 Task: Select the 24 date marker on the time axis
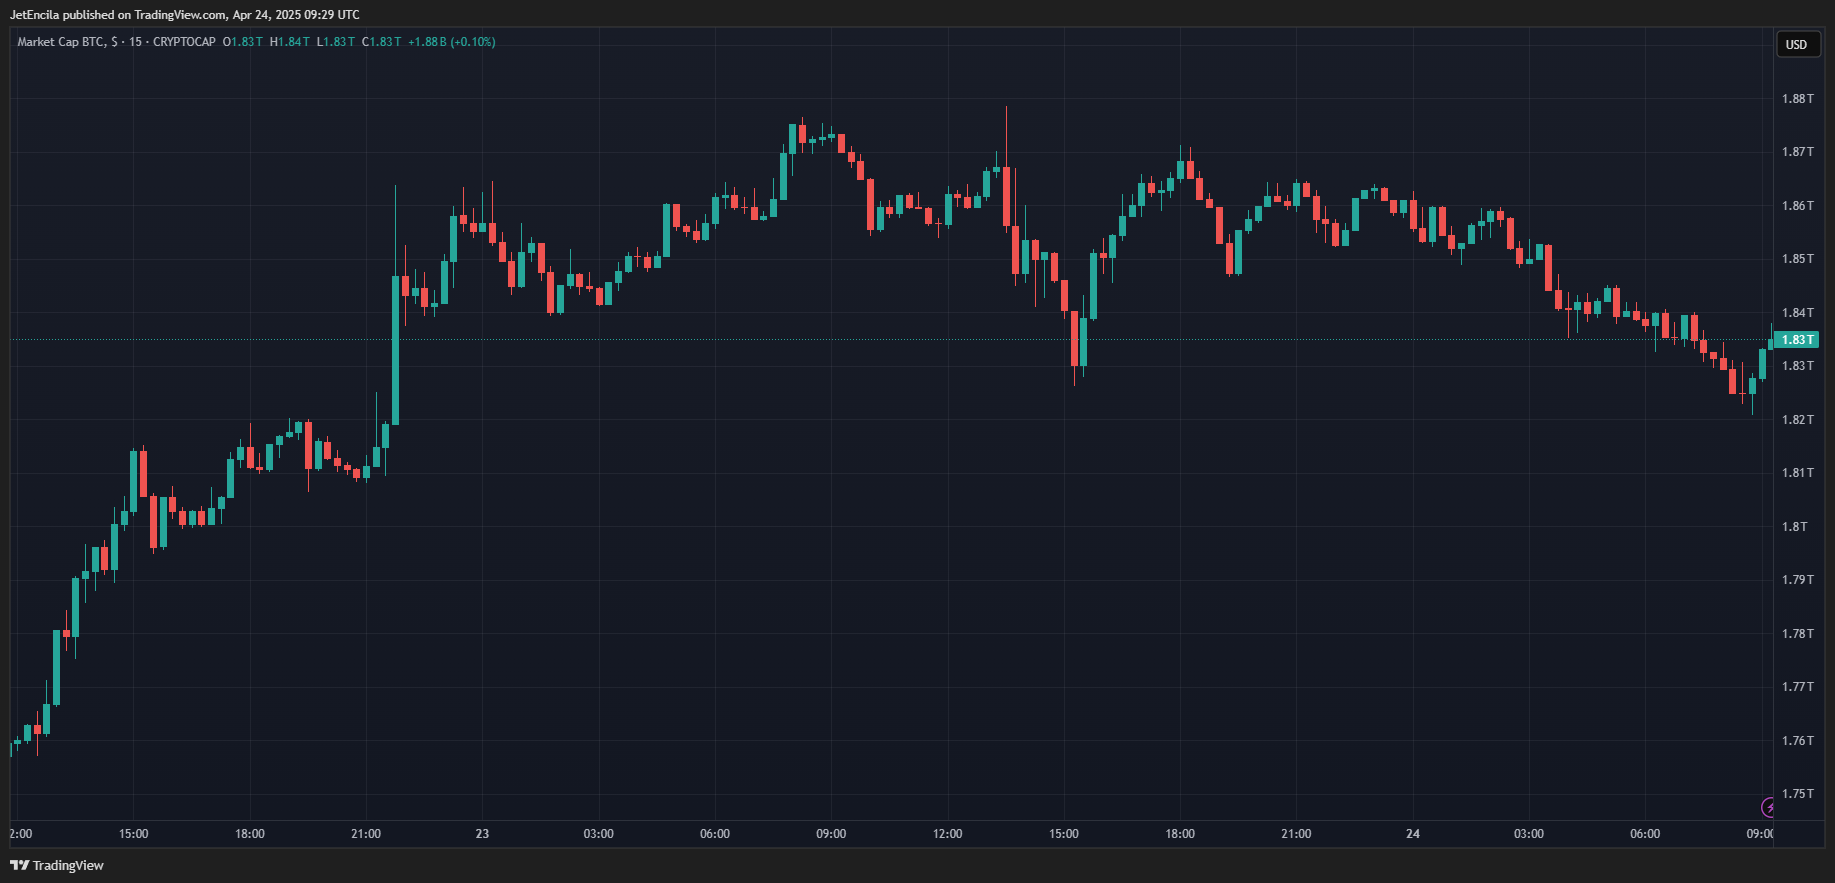coord(1412,834)
